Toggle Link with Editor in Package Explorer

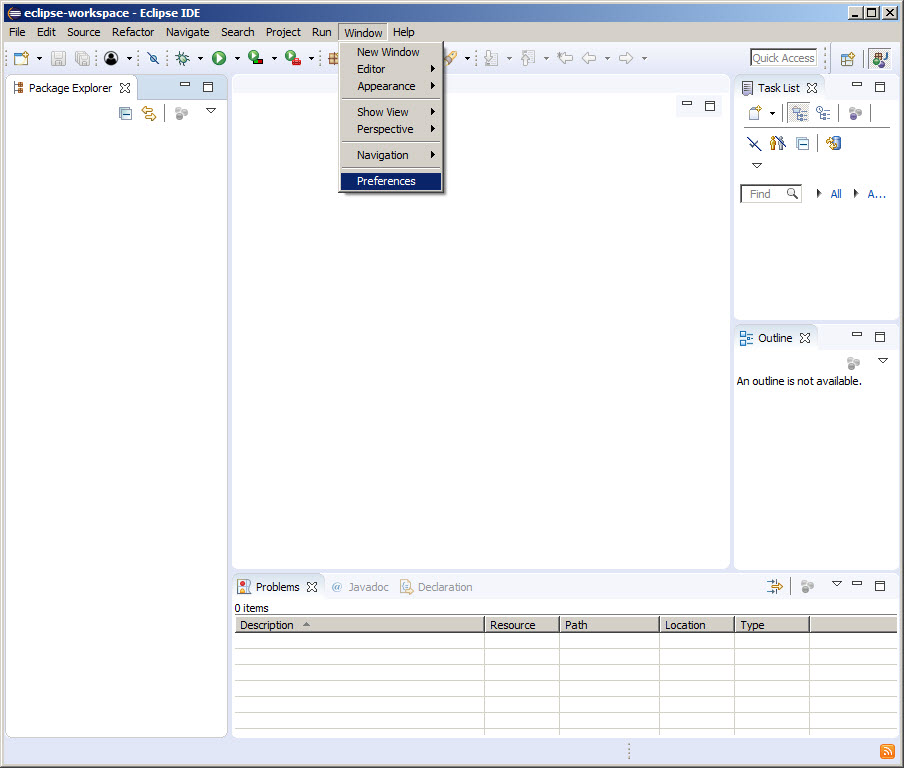(x=149, y=114)
